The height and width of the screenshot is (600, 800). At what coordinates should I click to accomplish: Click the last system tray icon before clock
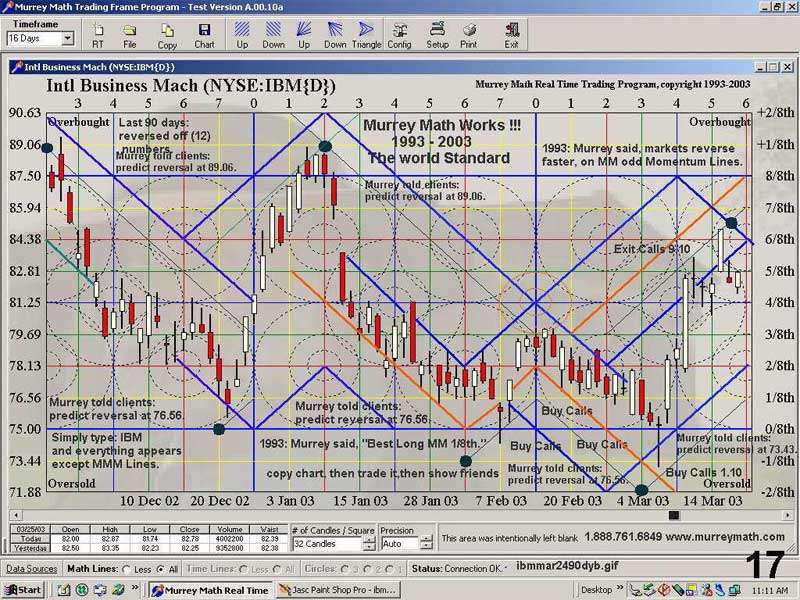[734, 591]
